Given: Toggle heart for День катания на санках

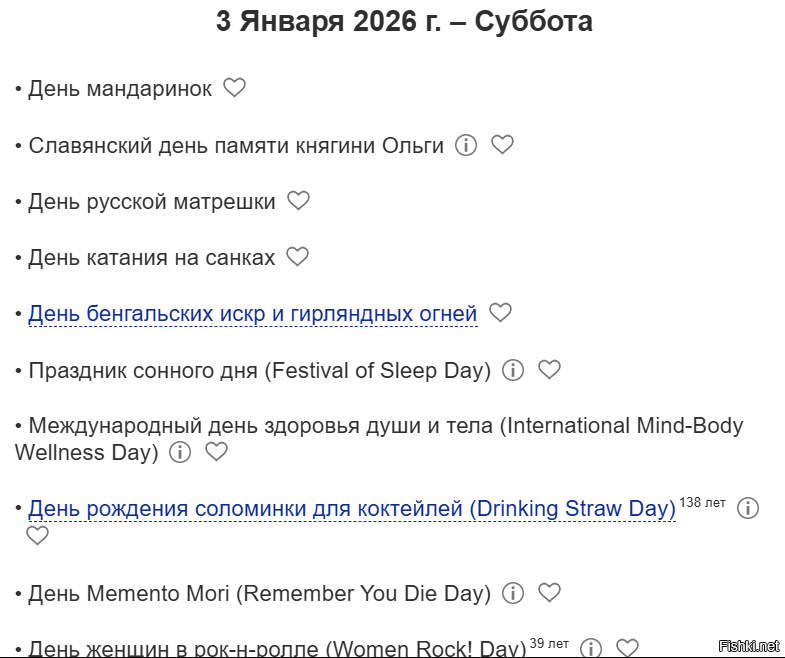Looking at the screenshot, I should coord(297,257).
